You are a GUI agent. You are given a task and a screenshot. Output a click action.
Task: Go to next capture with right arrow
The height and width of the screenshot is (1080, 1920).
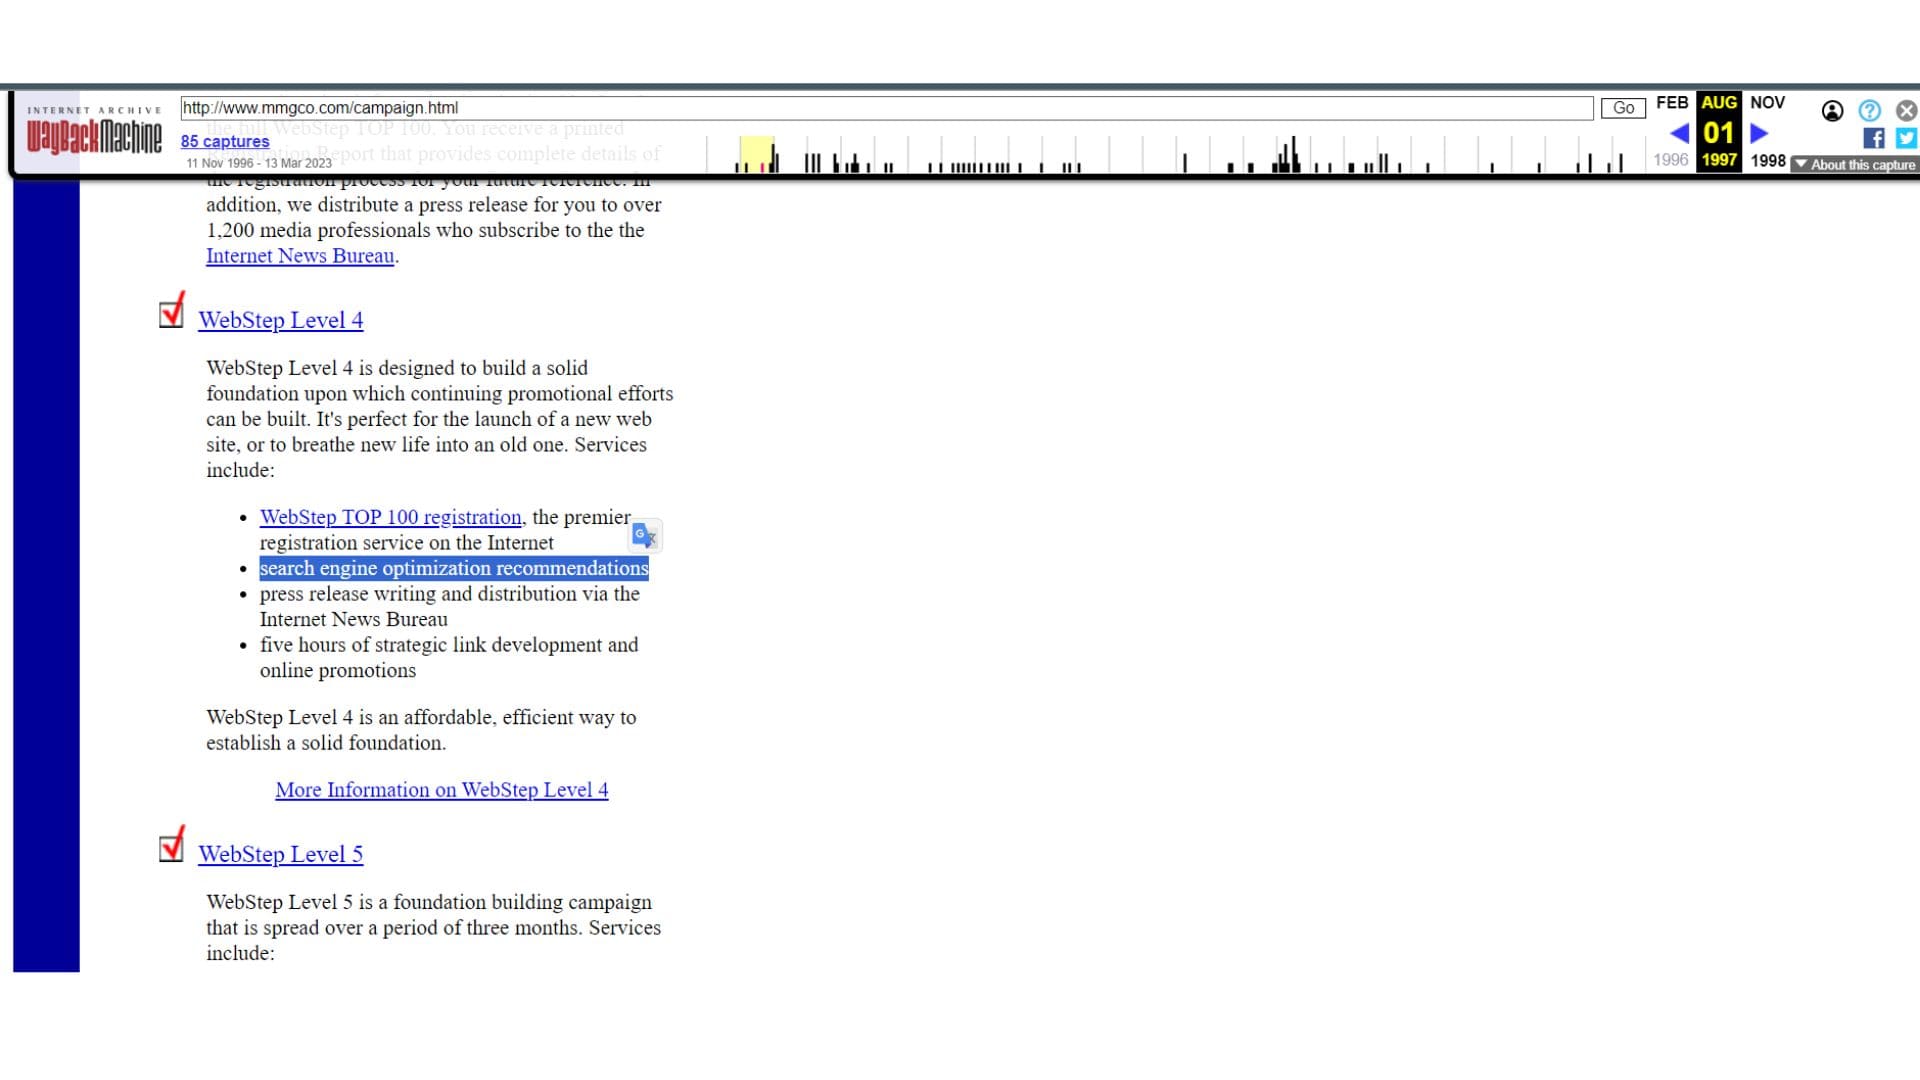[x=1759, y=133]
